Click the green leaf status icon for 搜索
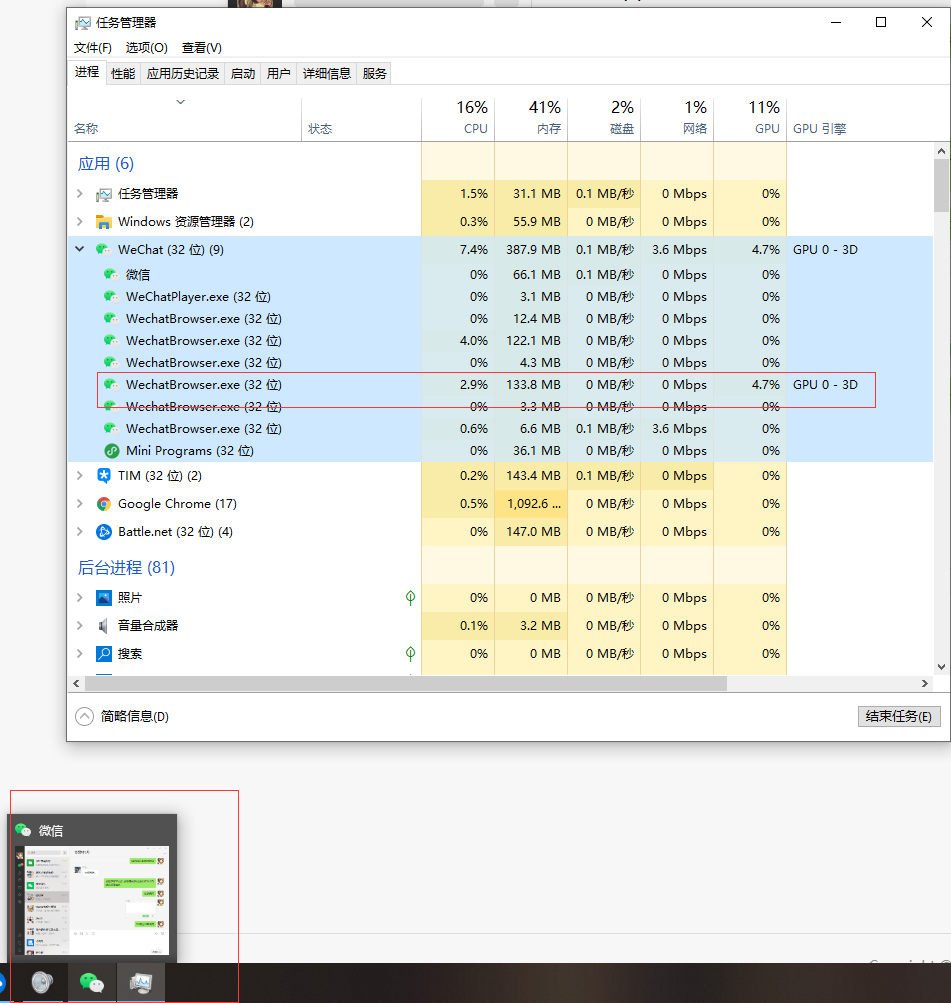 [411, 653]
